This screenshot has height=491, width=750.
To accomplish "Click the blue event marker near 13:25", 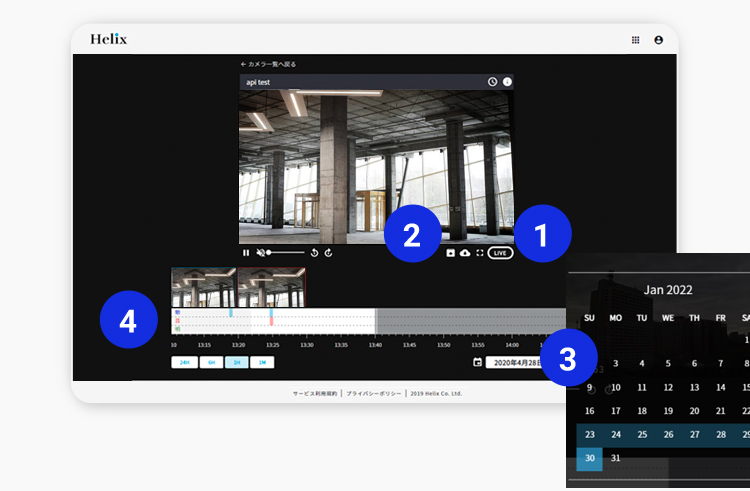I will tap(271, 313).
